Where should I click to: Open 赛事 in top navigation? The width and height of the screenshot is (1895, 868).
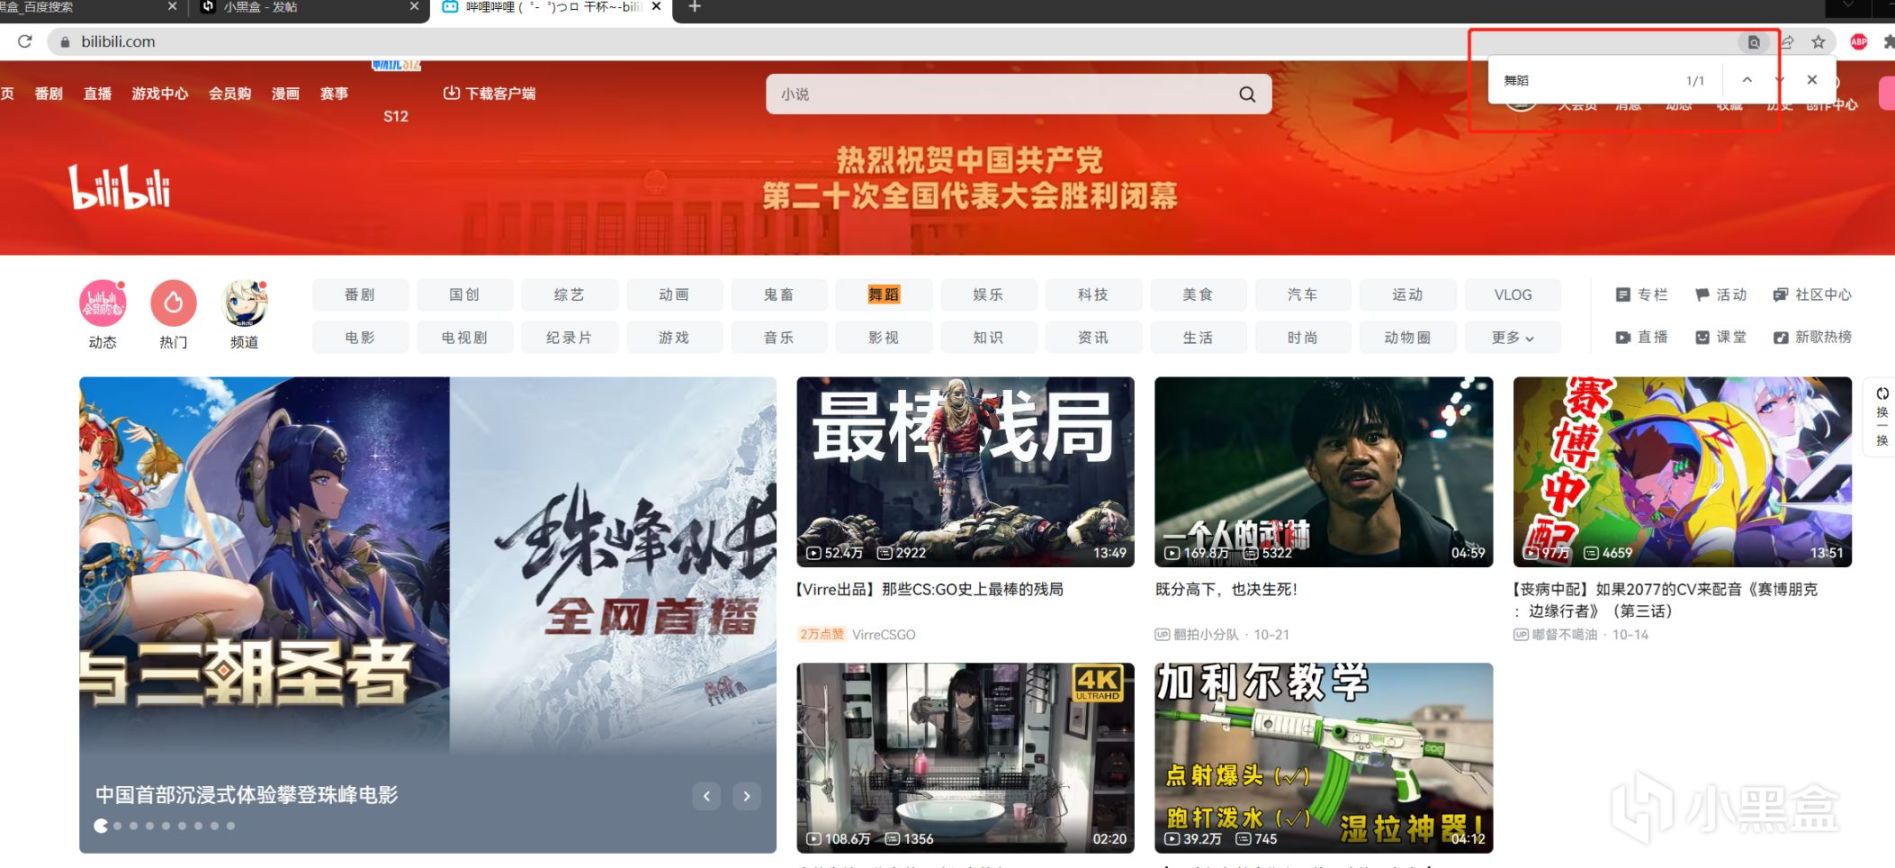[x=334, y=93]
